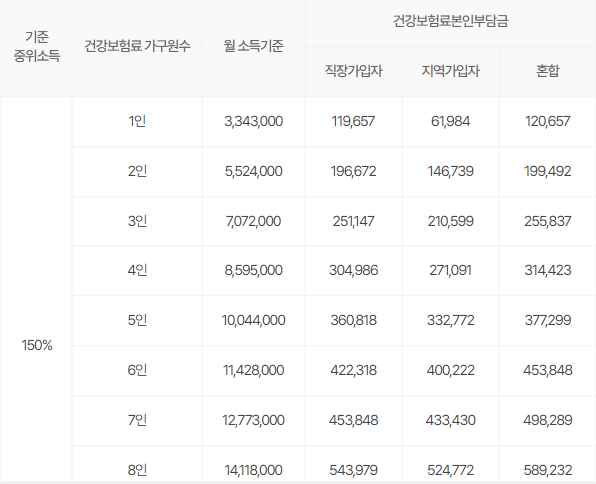The width and height of the screenshot is (596, 484).
Task: Select the value 120,657
Action: click(548, 121)
